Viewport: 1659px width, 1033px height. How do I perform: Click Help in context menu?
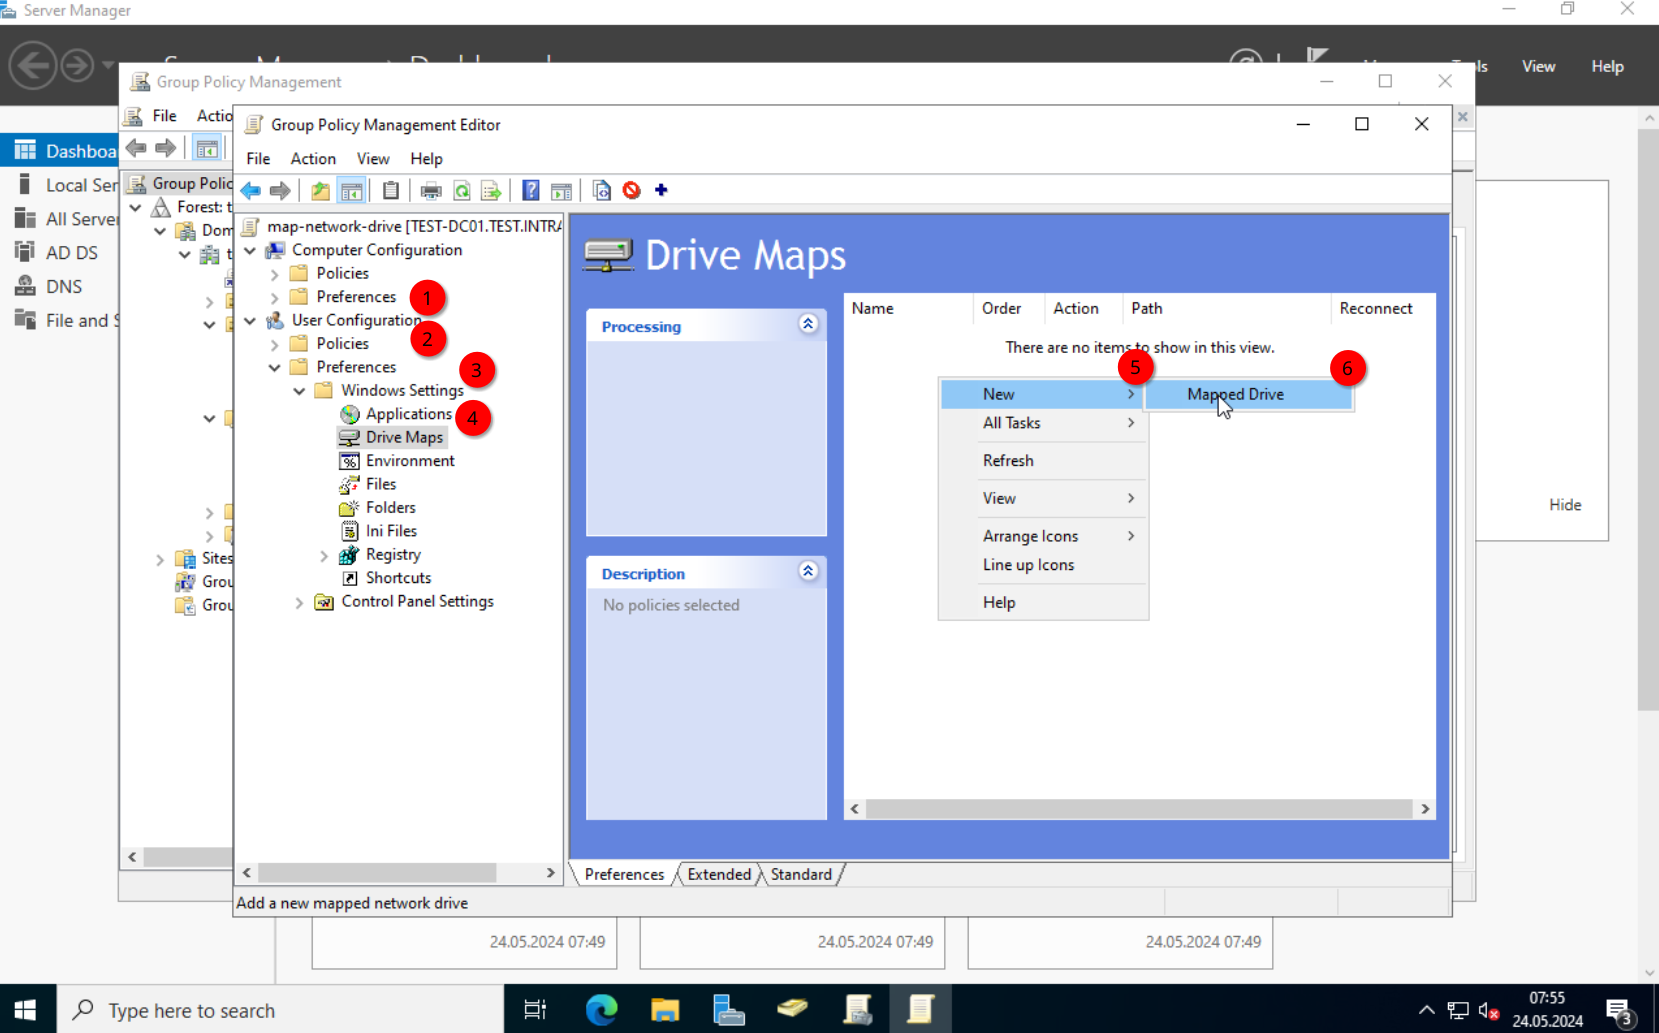pyautogui.click(x=1043, y=603)
